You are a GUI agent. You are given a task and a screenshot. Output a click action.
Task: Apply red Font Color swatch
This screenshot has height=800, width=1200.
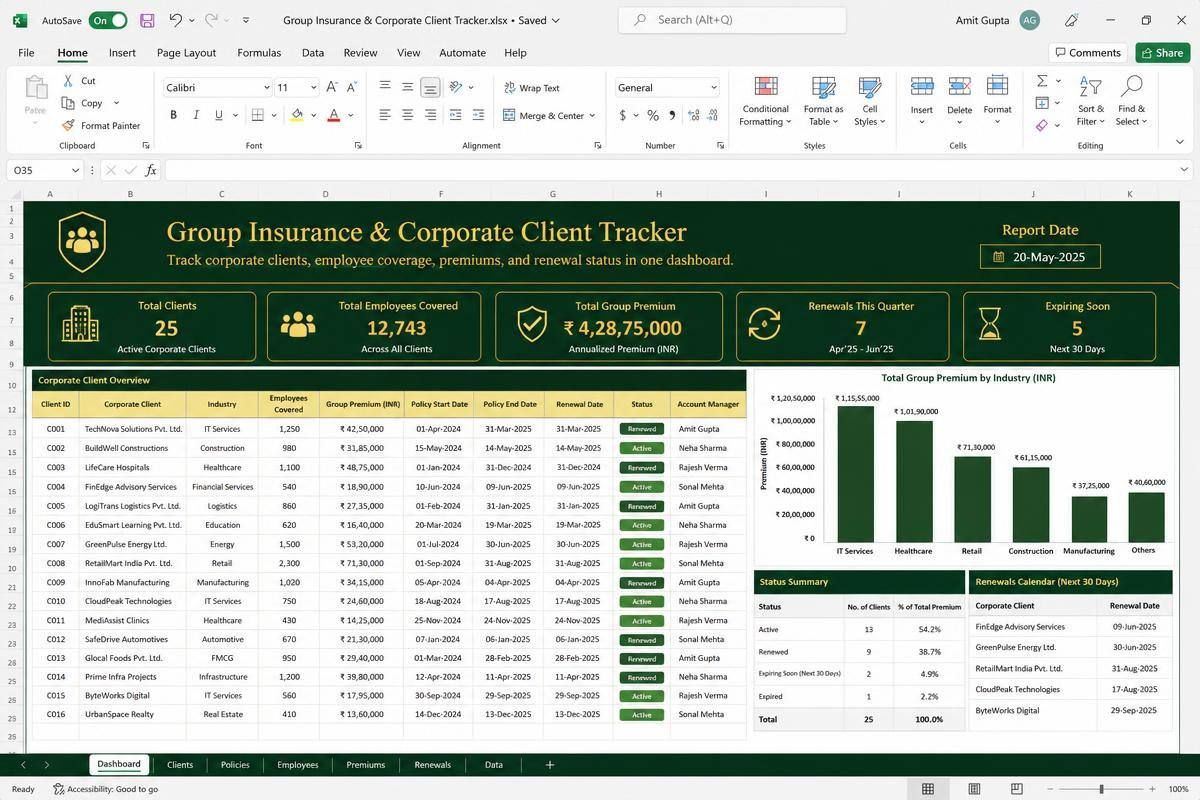(335, 116)
